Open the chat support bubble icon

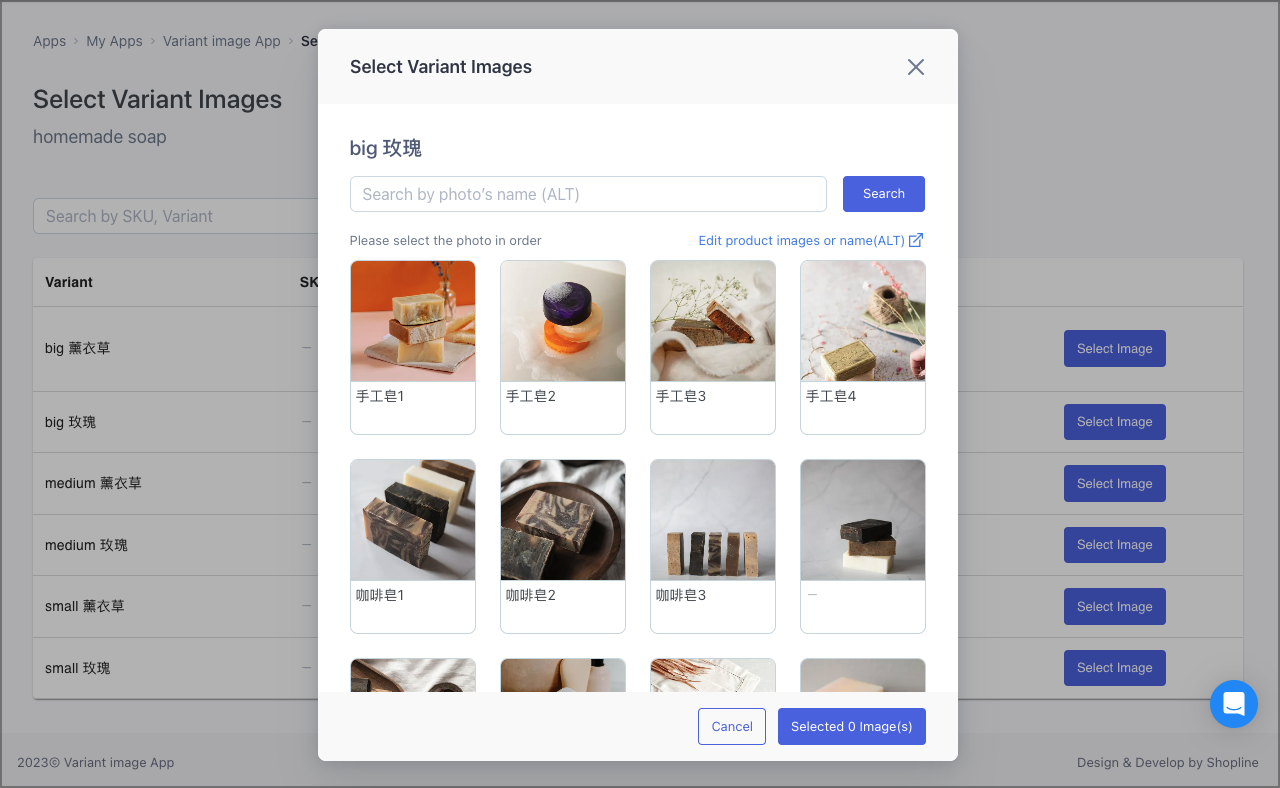[1233, 704]
